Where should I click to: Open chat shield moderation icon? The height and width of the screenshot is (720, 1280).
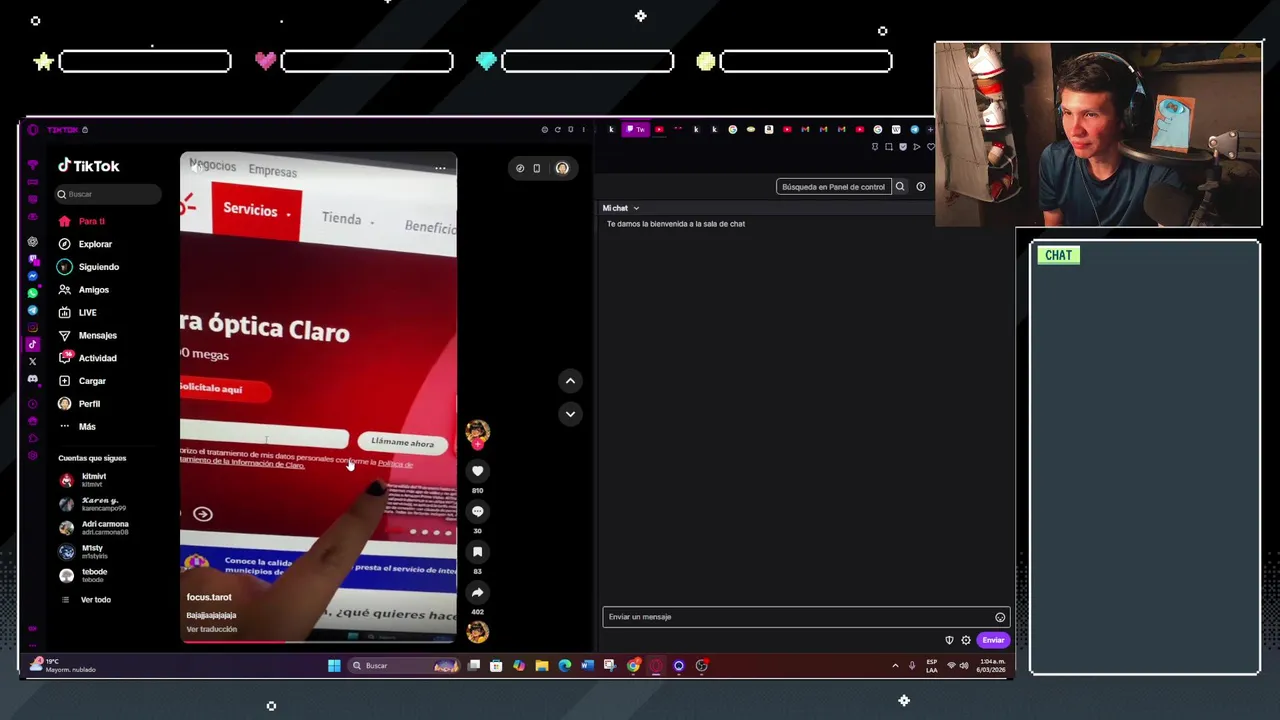click(x=949, y=640)
